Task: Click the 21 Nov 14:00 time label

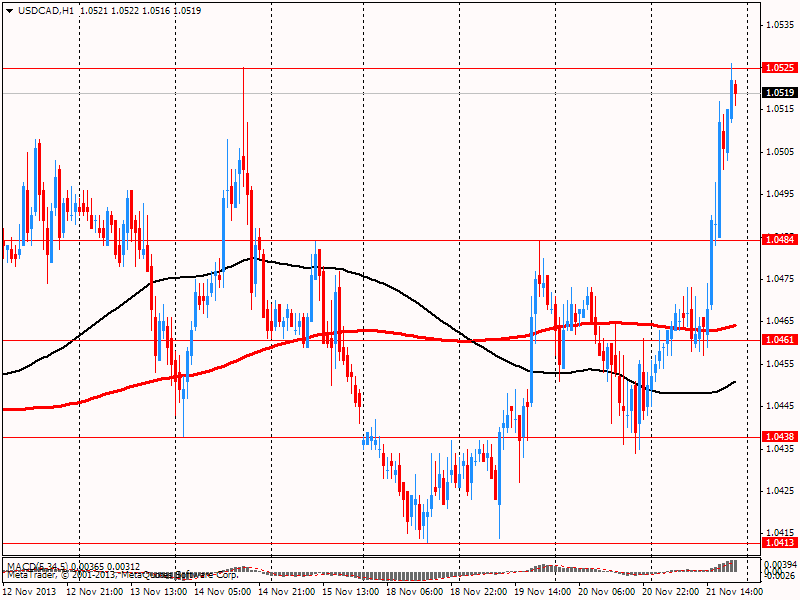Action: click(x=735, y=592)
